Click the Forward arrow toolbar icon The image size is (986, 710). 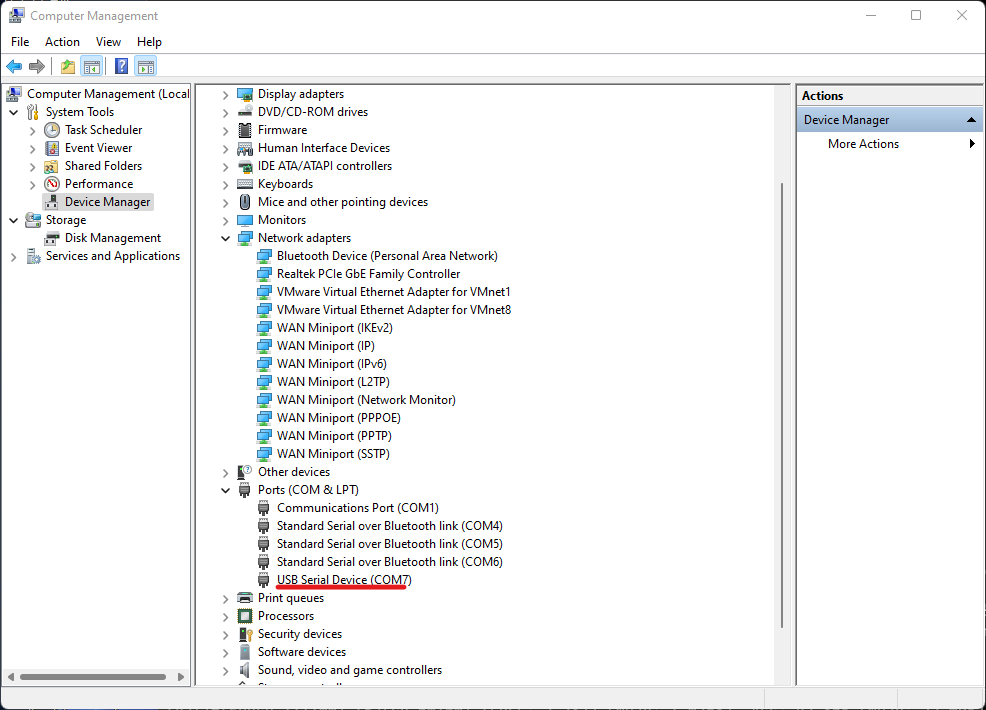pos(37,66)
